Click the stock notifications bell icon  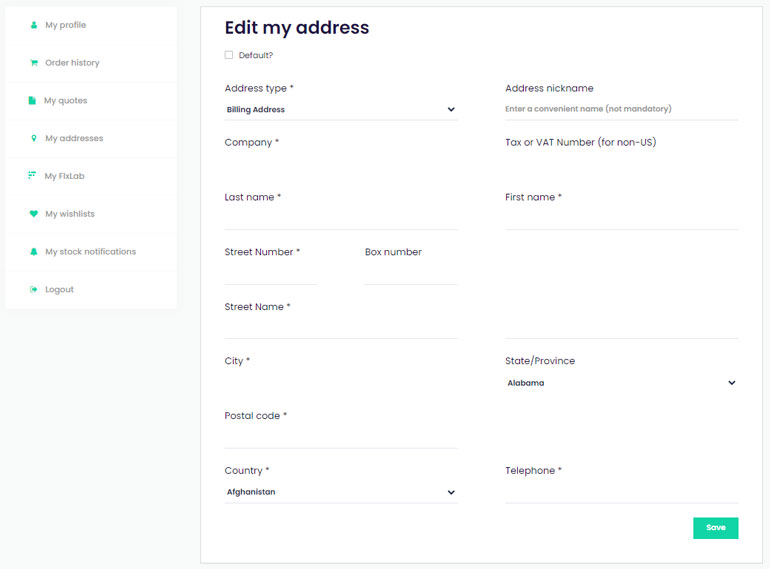click(x=33, y=252)
